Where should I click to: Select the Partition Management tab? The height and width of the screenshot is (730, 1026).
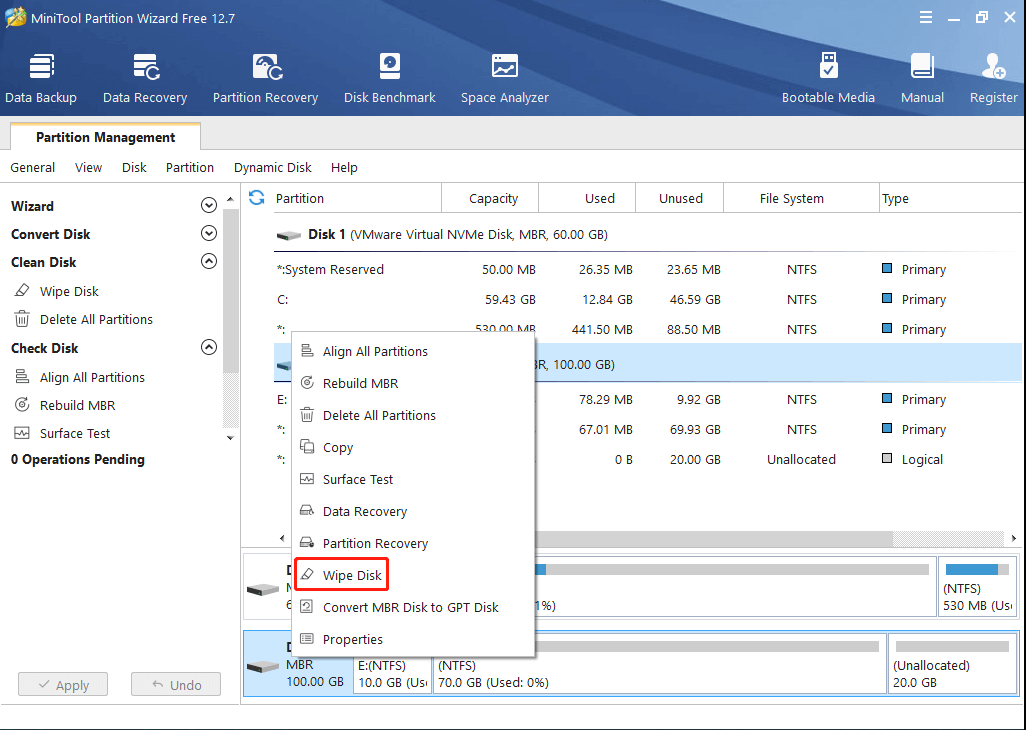(105, 137)
